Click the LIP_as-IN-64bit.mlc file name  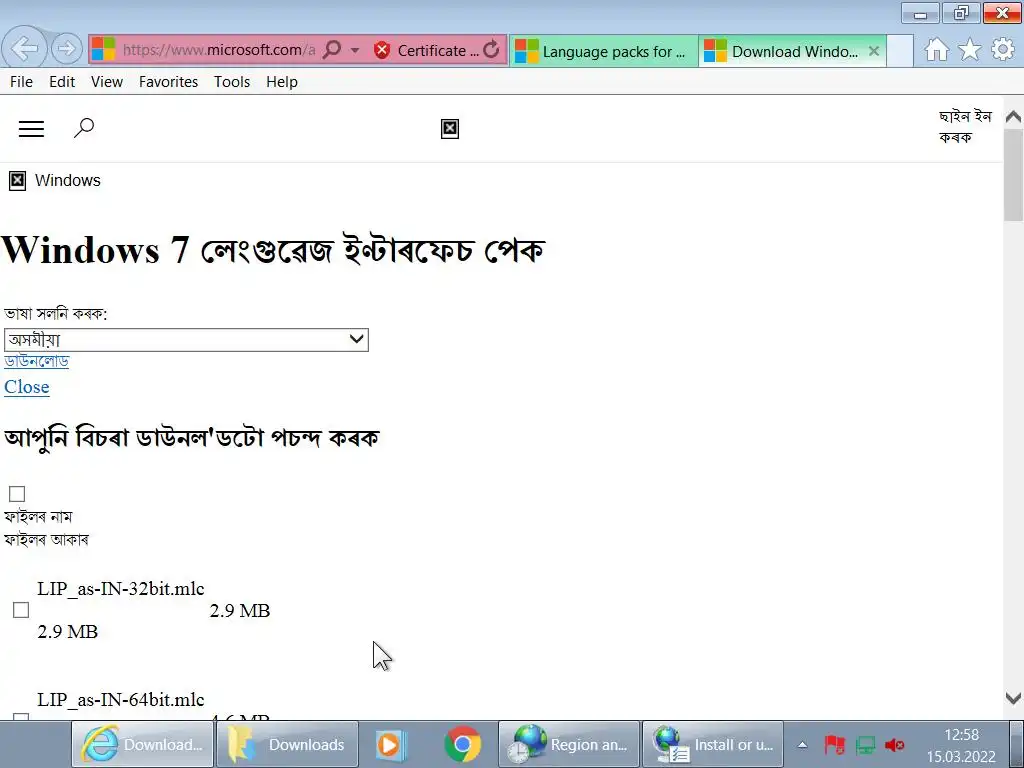pos(121,699)
